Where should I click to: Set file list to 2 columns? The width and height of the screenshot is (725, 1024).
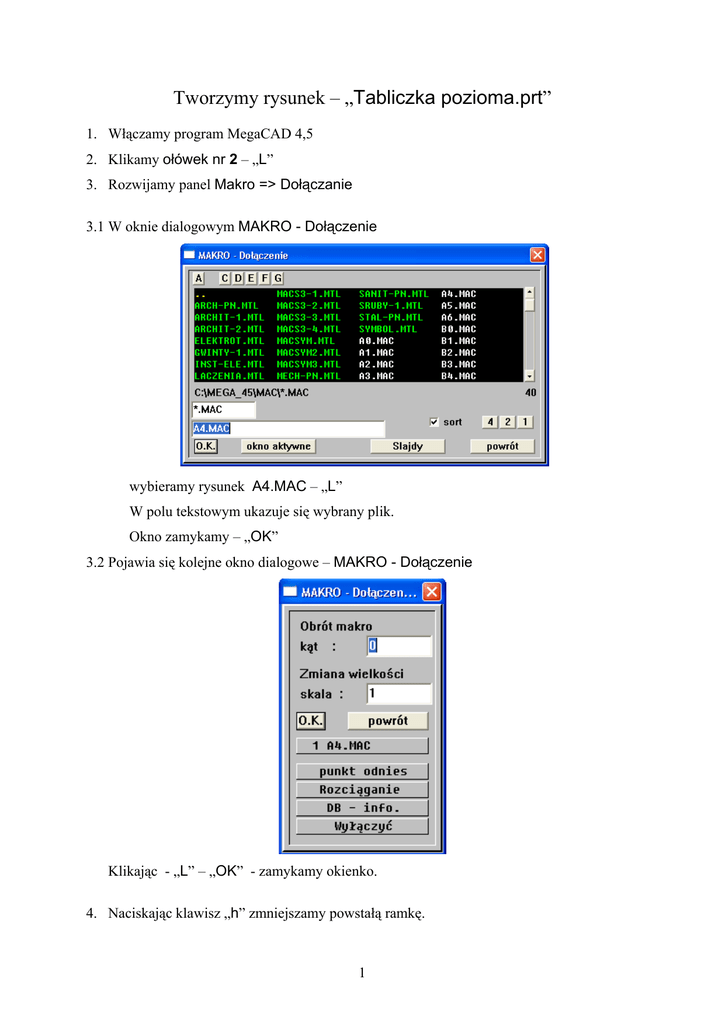point(508,422)
